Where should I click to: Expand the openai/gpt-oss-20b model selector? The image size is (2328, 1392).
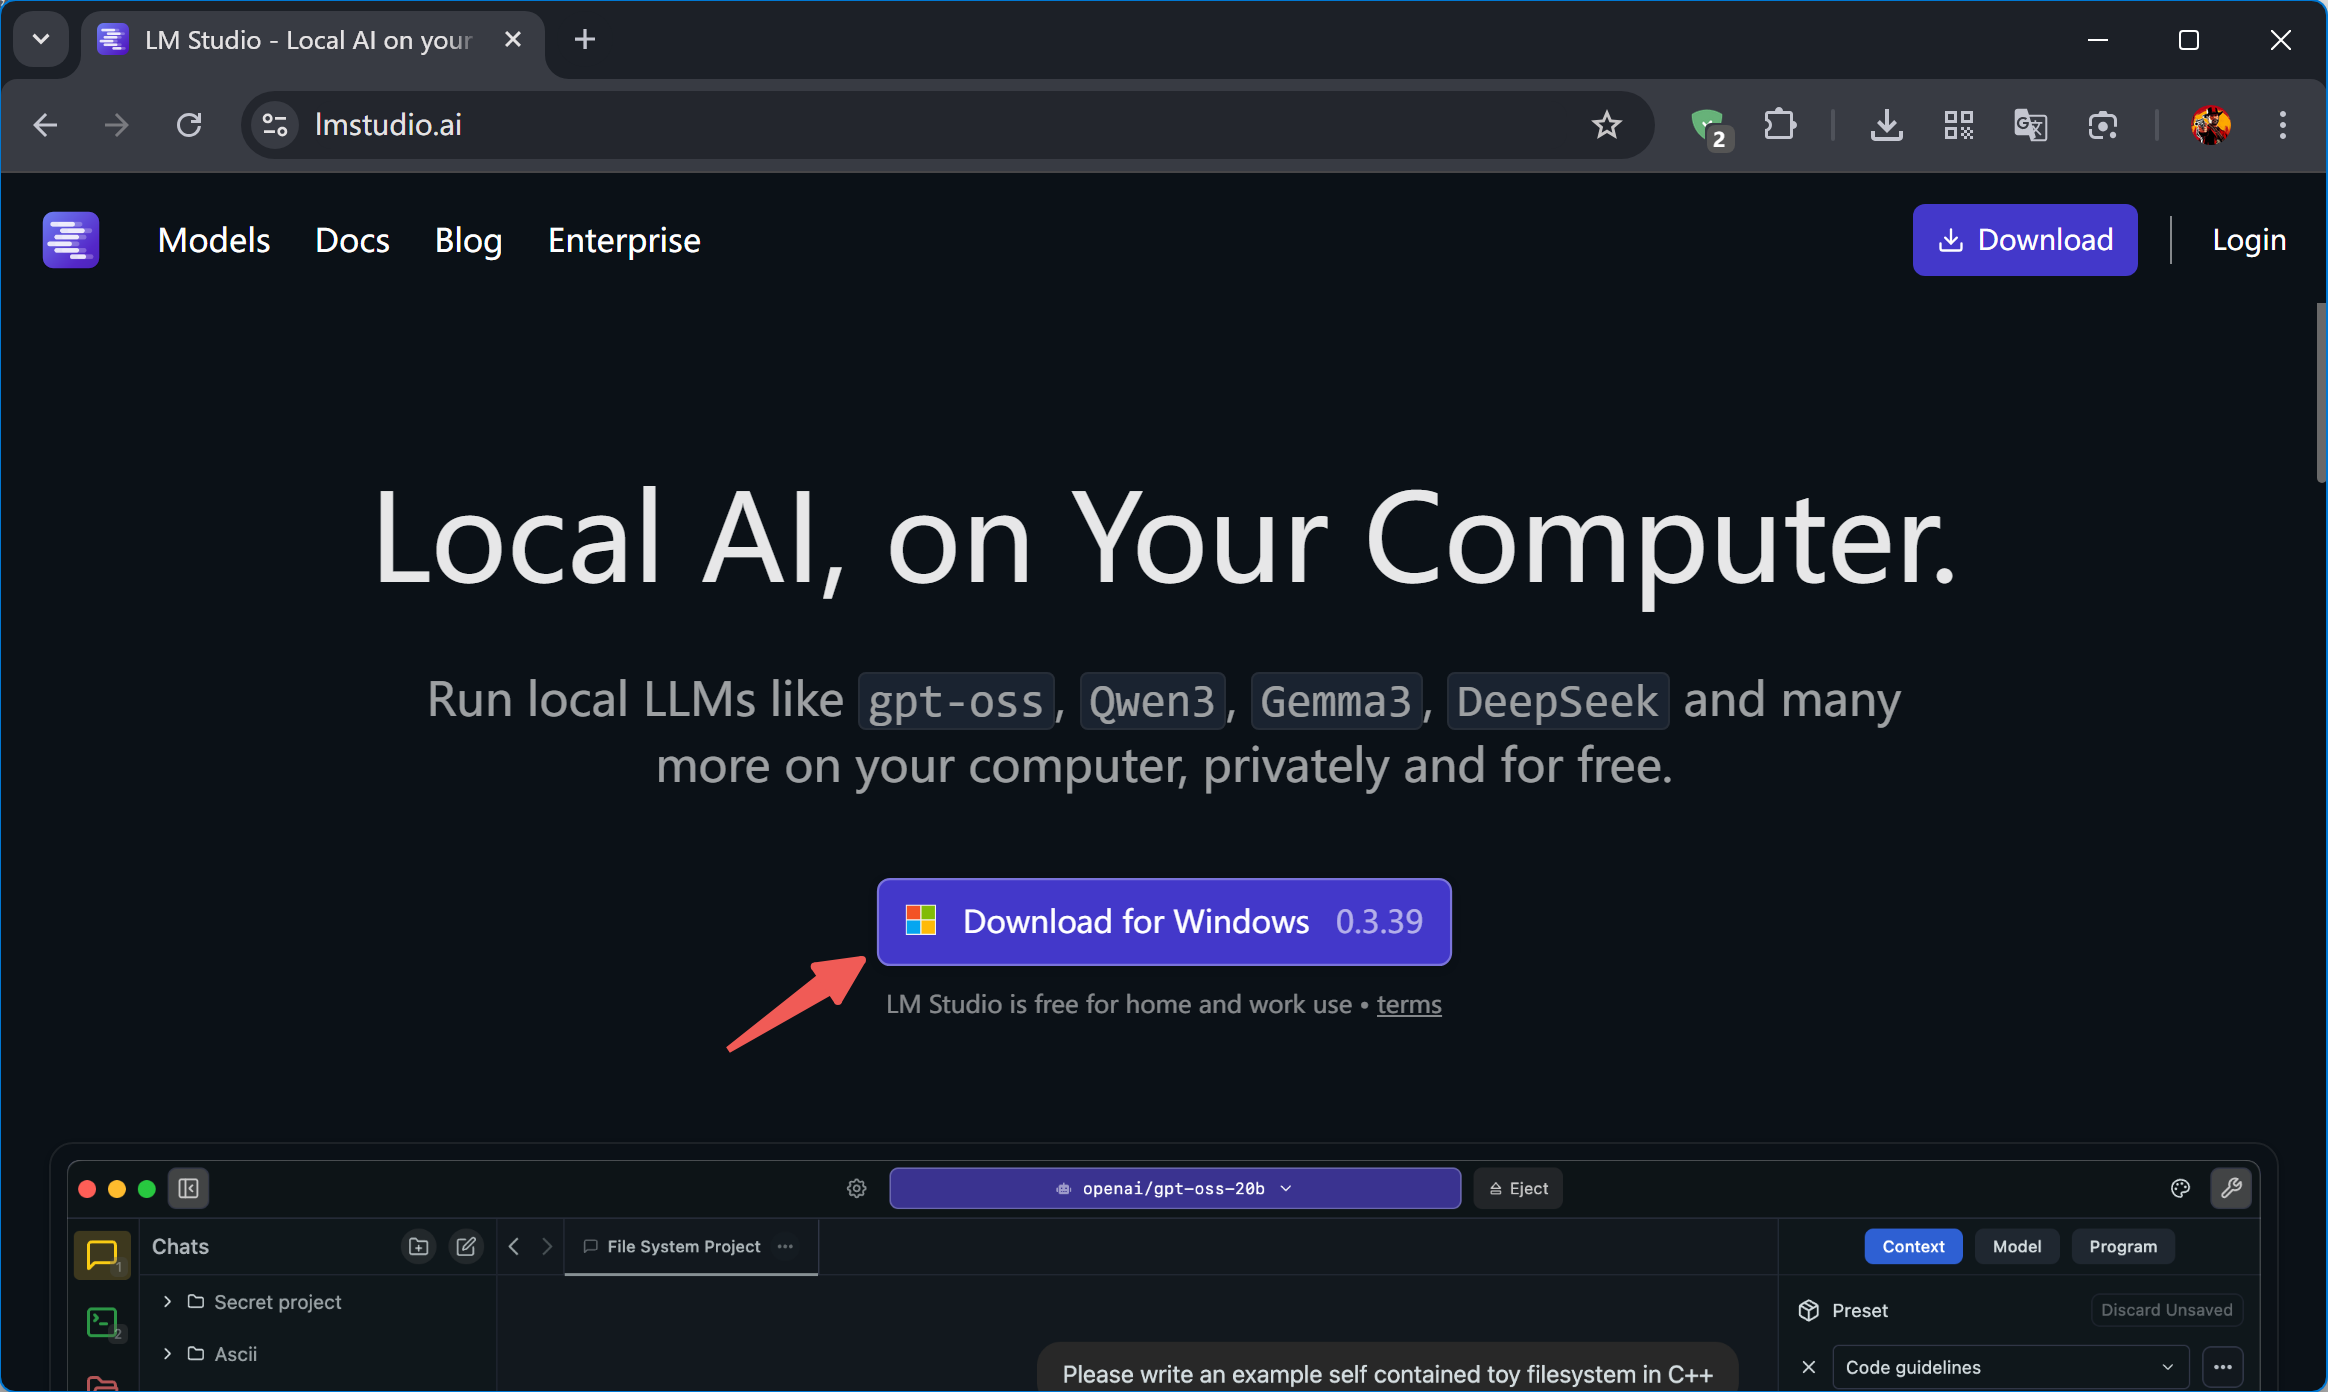[x=1174, y=1188]
